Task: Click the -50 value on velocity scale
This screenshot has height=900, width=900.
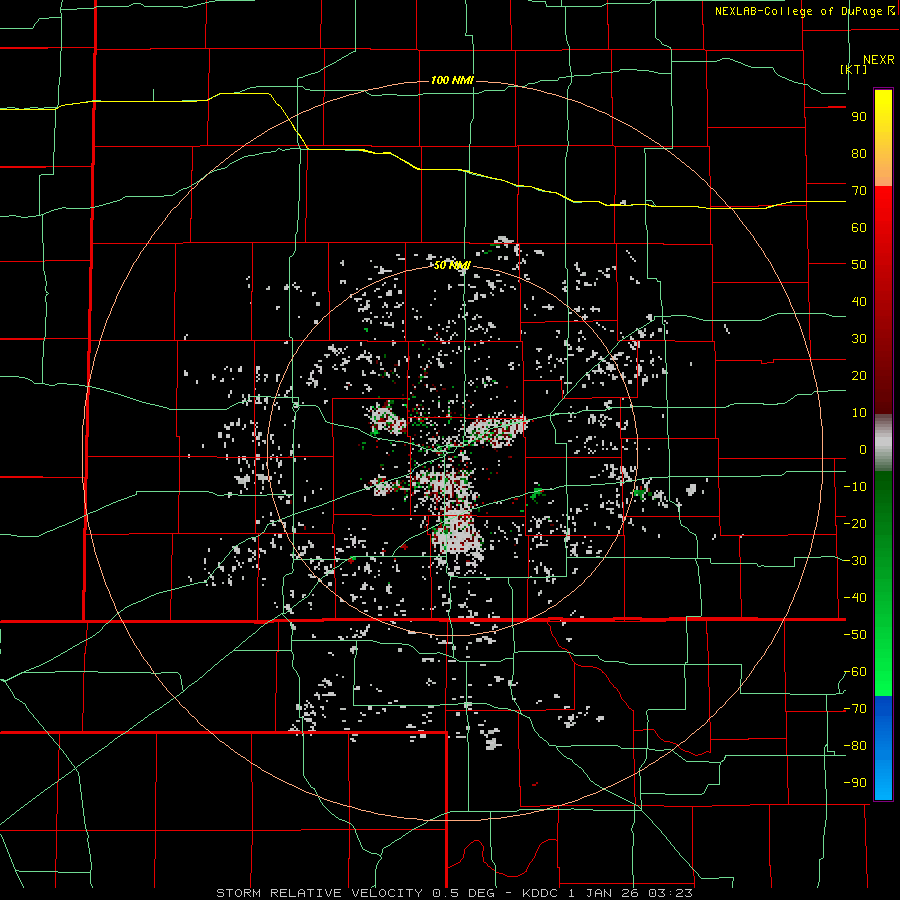Action: tap(855, 635)
